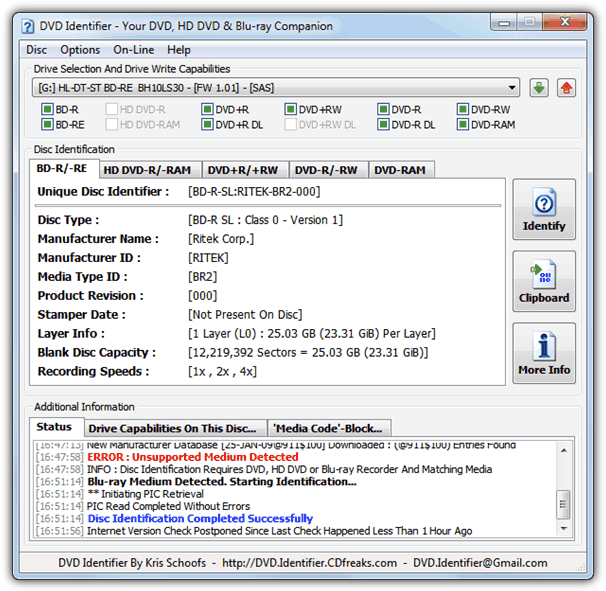This screenshot has width=606, height=591.
Task: Click the Internet Version Check Postponed line
Action: 280,531
